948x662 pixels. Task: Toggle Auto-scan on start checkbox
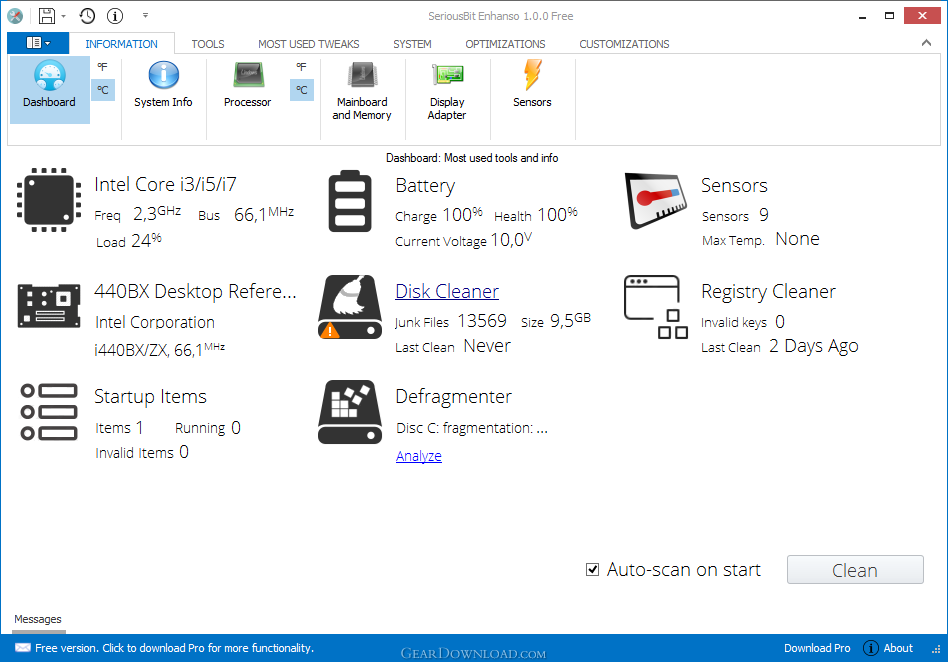pyautogui.click(x=592, y=570)
